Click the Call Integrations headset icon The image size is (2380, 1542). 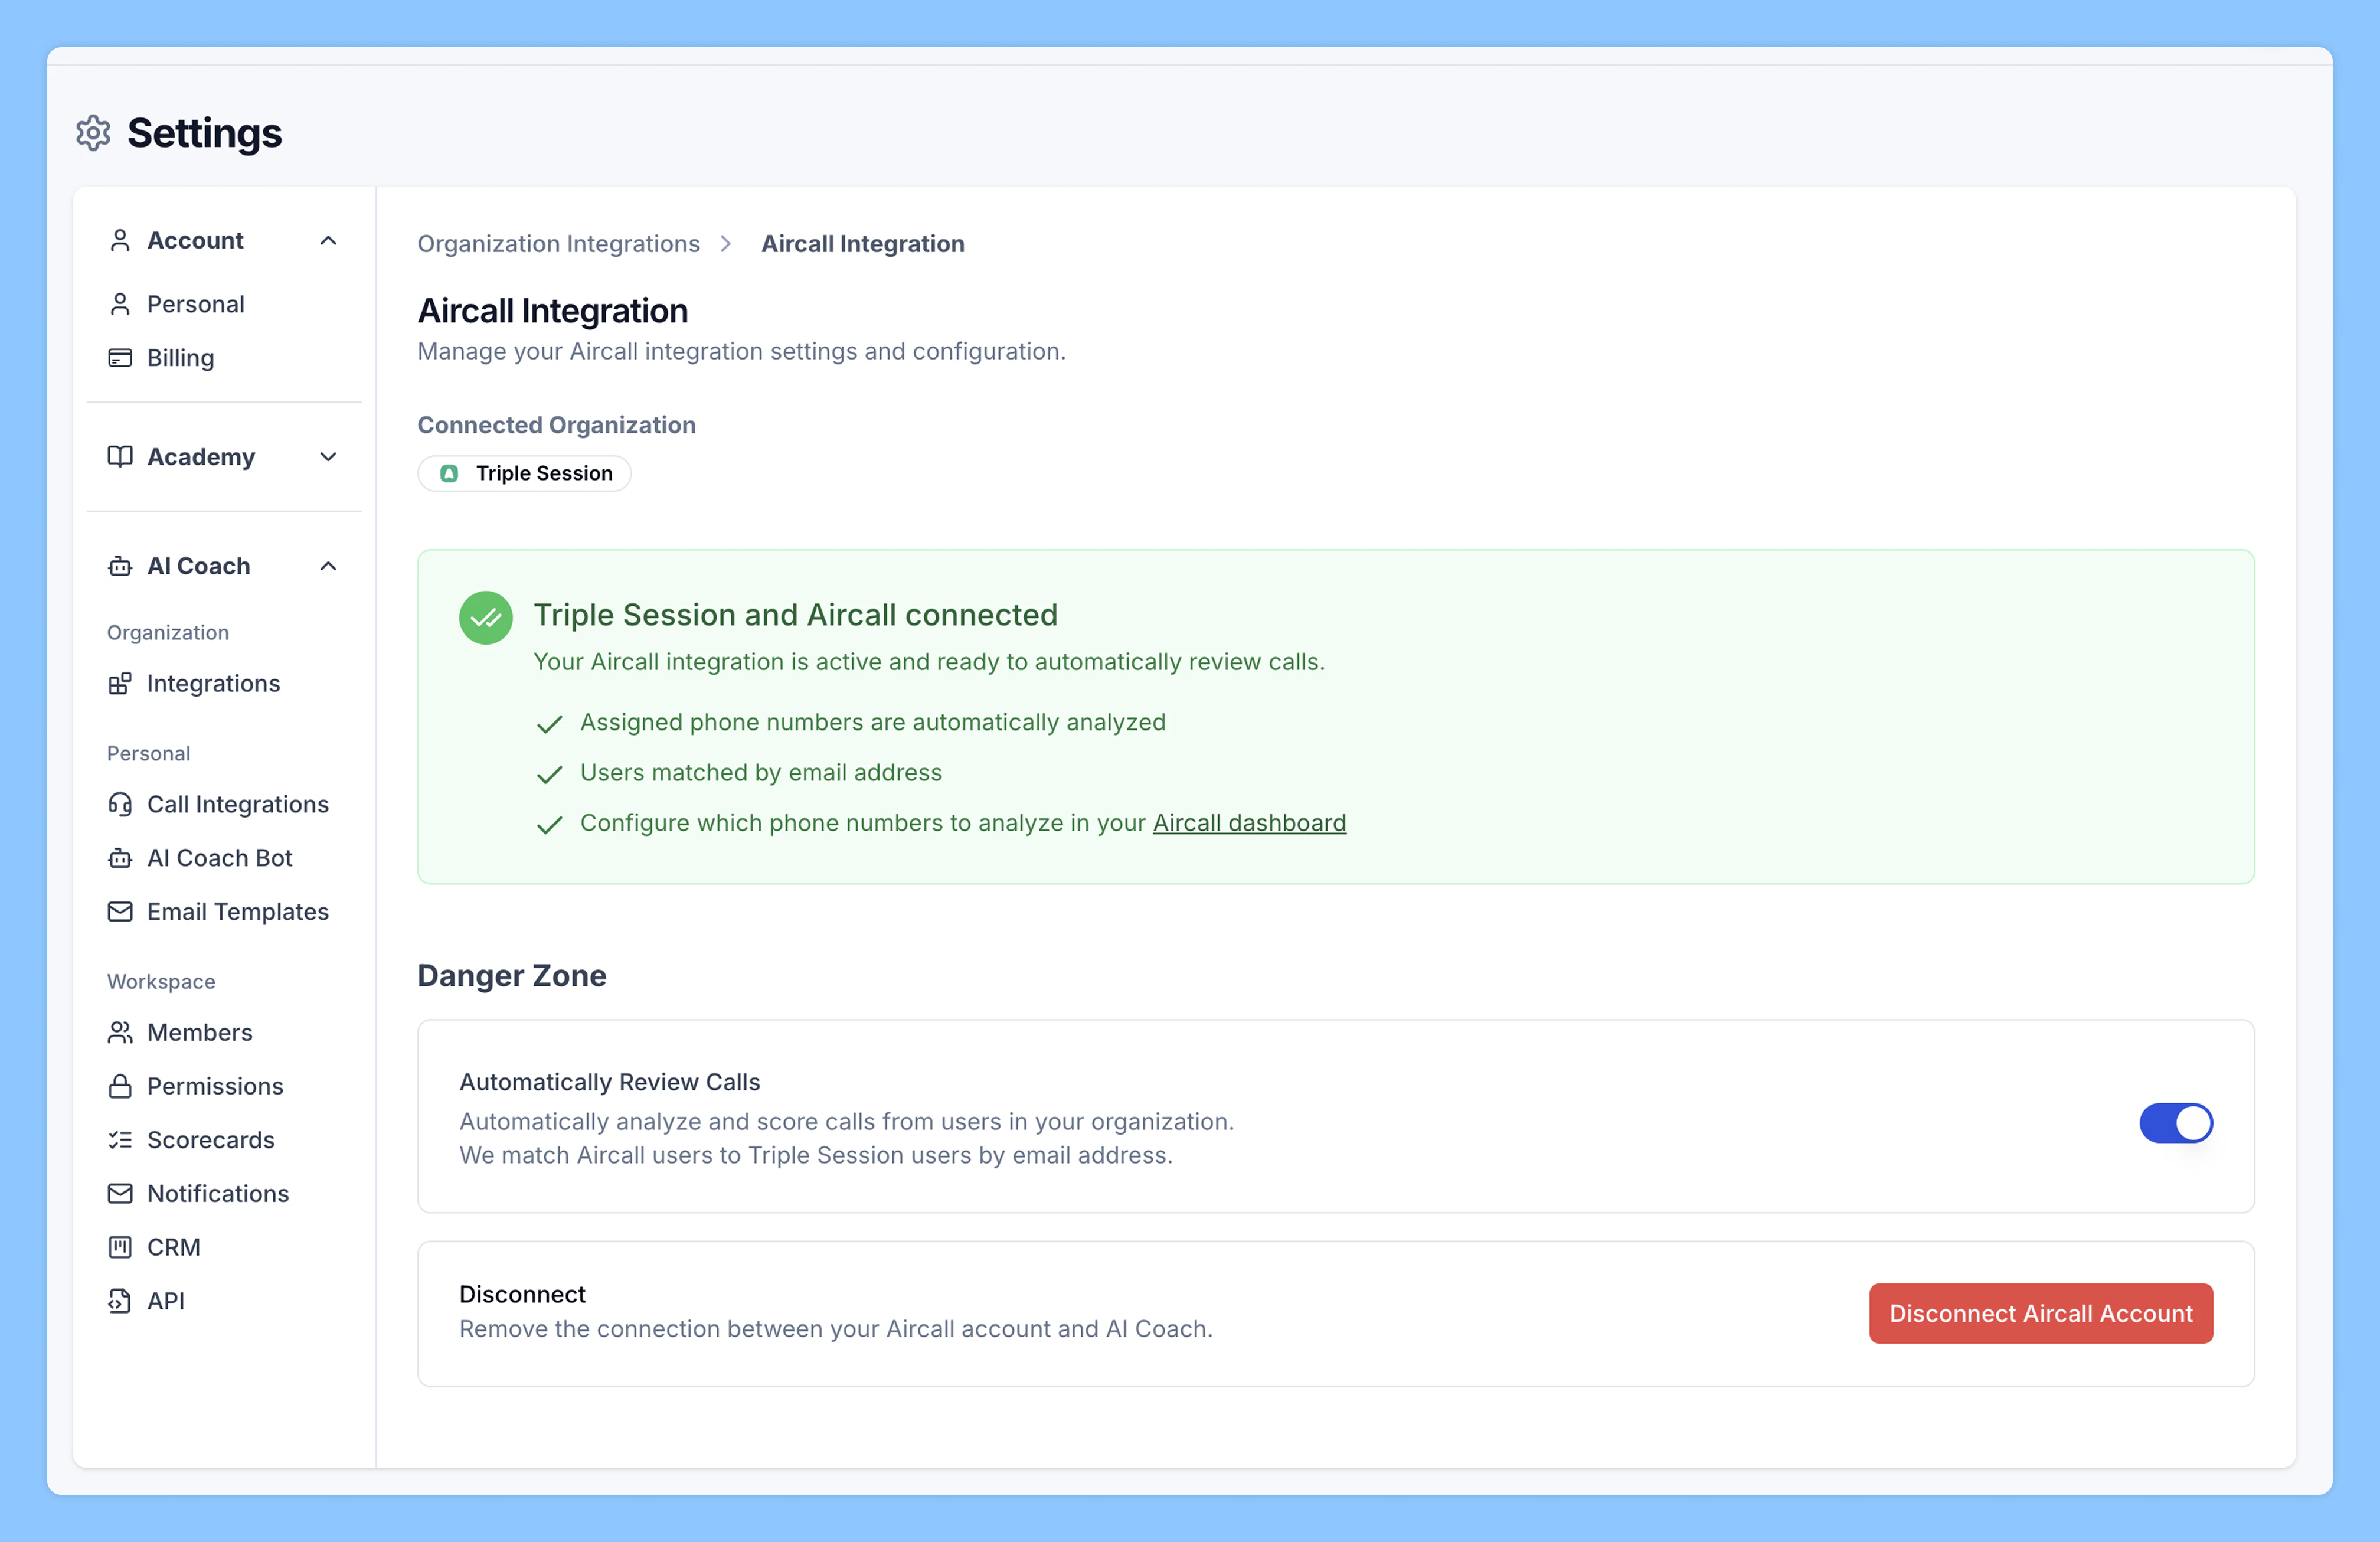120,805
